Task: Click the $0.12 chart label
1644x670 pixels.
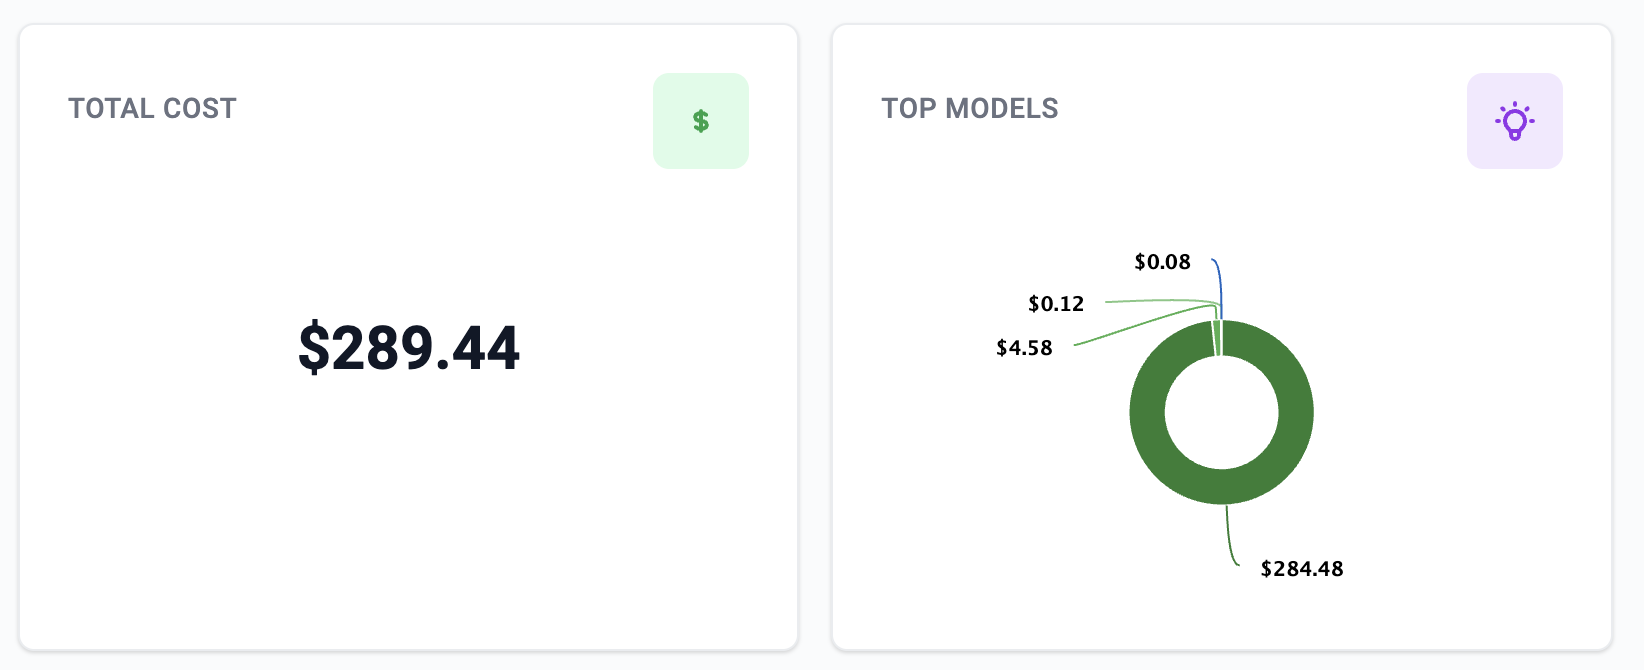Action: tap(1056, 304)
